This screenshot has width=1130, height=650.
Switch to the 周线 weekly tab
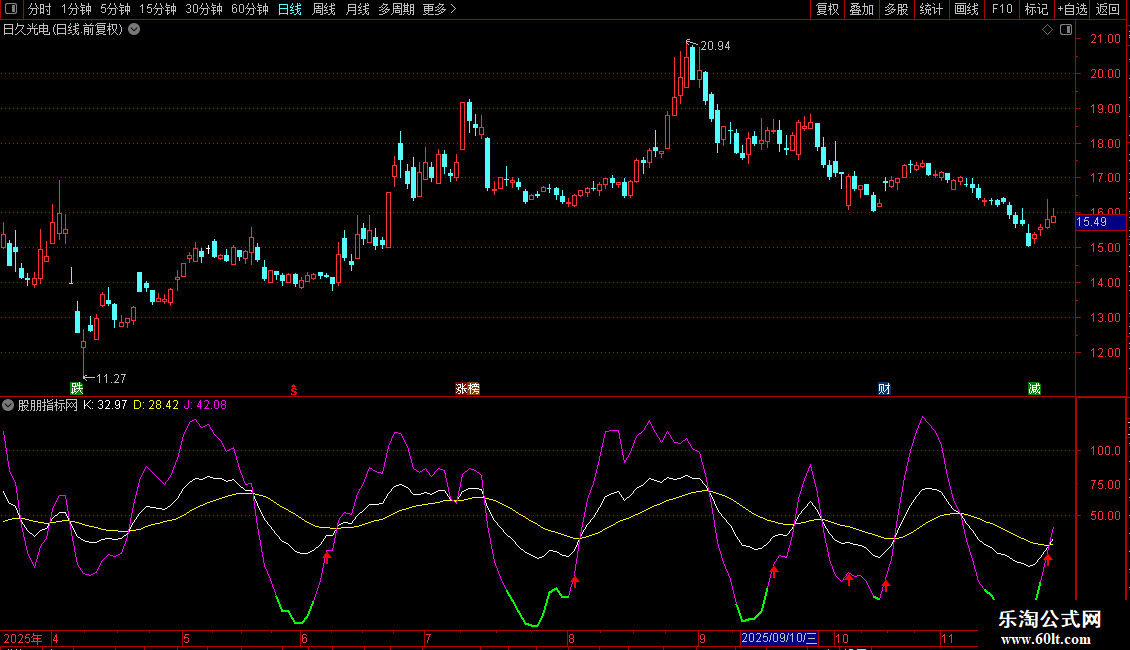pyautogui.click(x=324, y=10)
